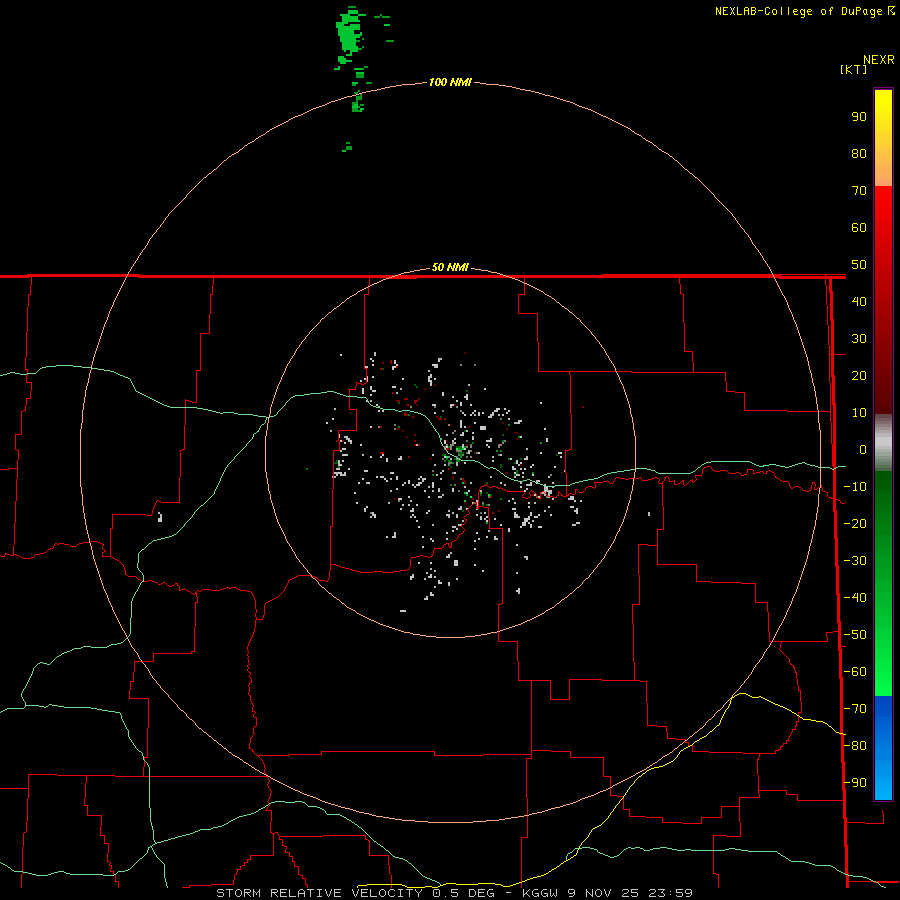Click the -40 tick label on the velocity scale

tap(855, 598)
